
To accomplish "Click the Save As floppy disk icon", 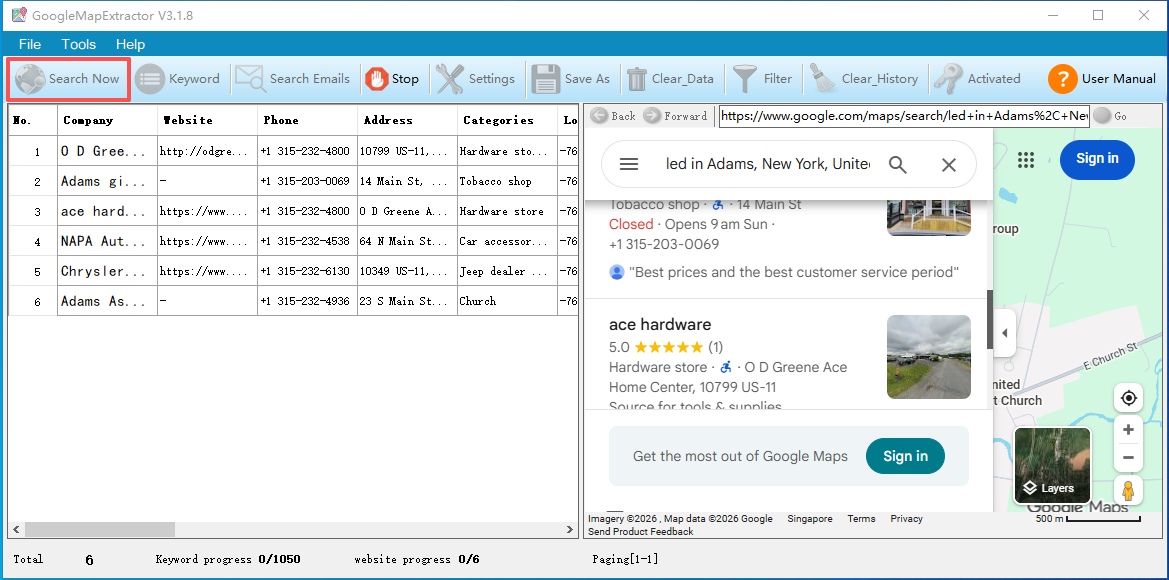I will (x=546, y=79).
